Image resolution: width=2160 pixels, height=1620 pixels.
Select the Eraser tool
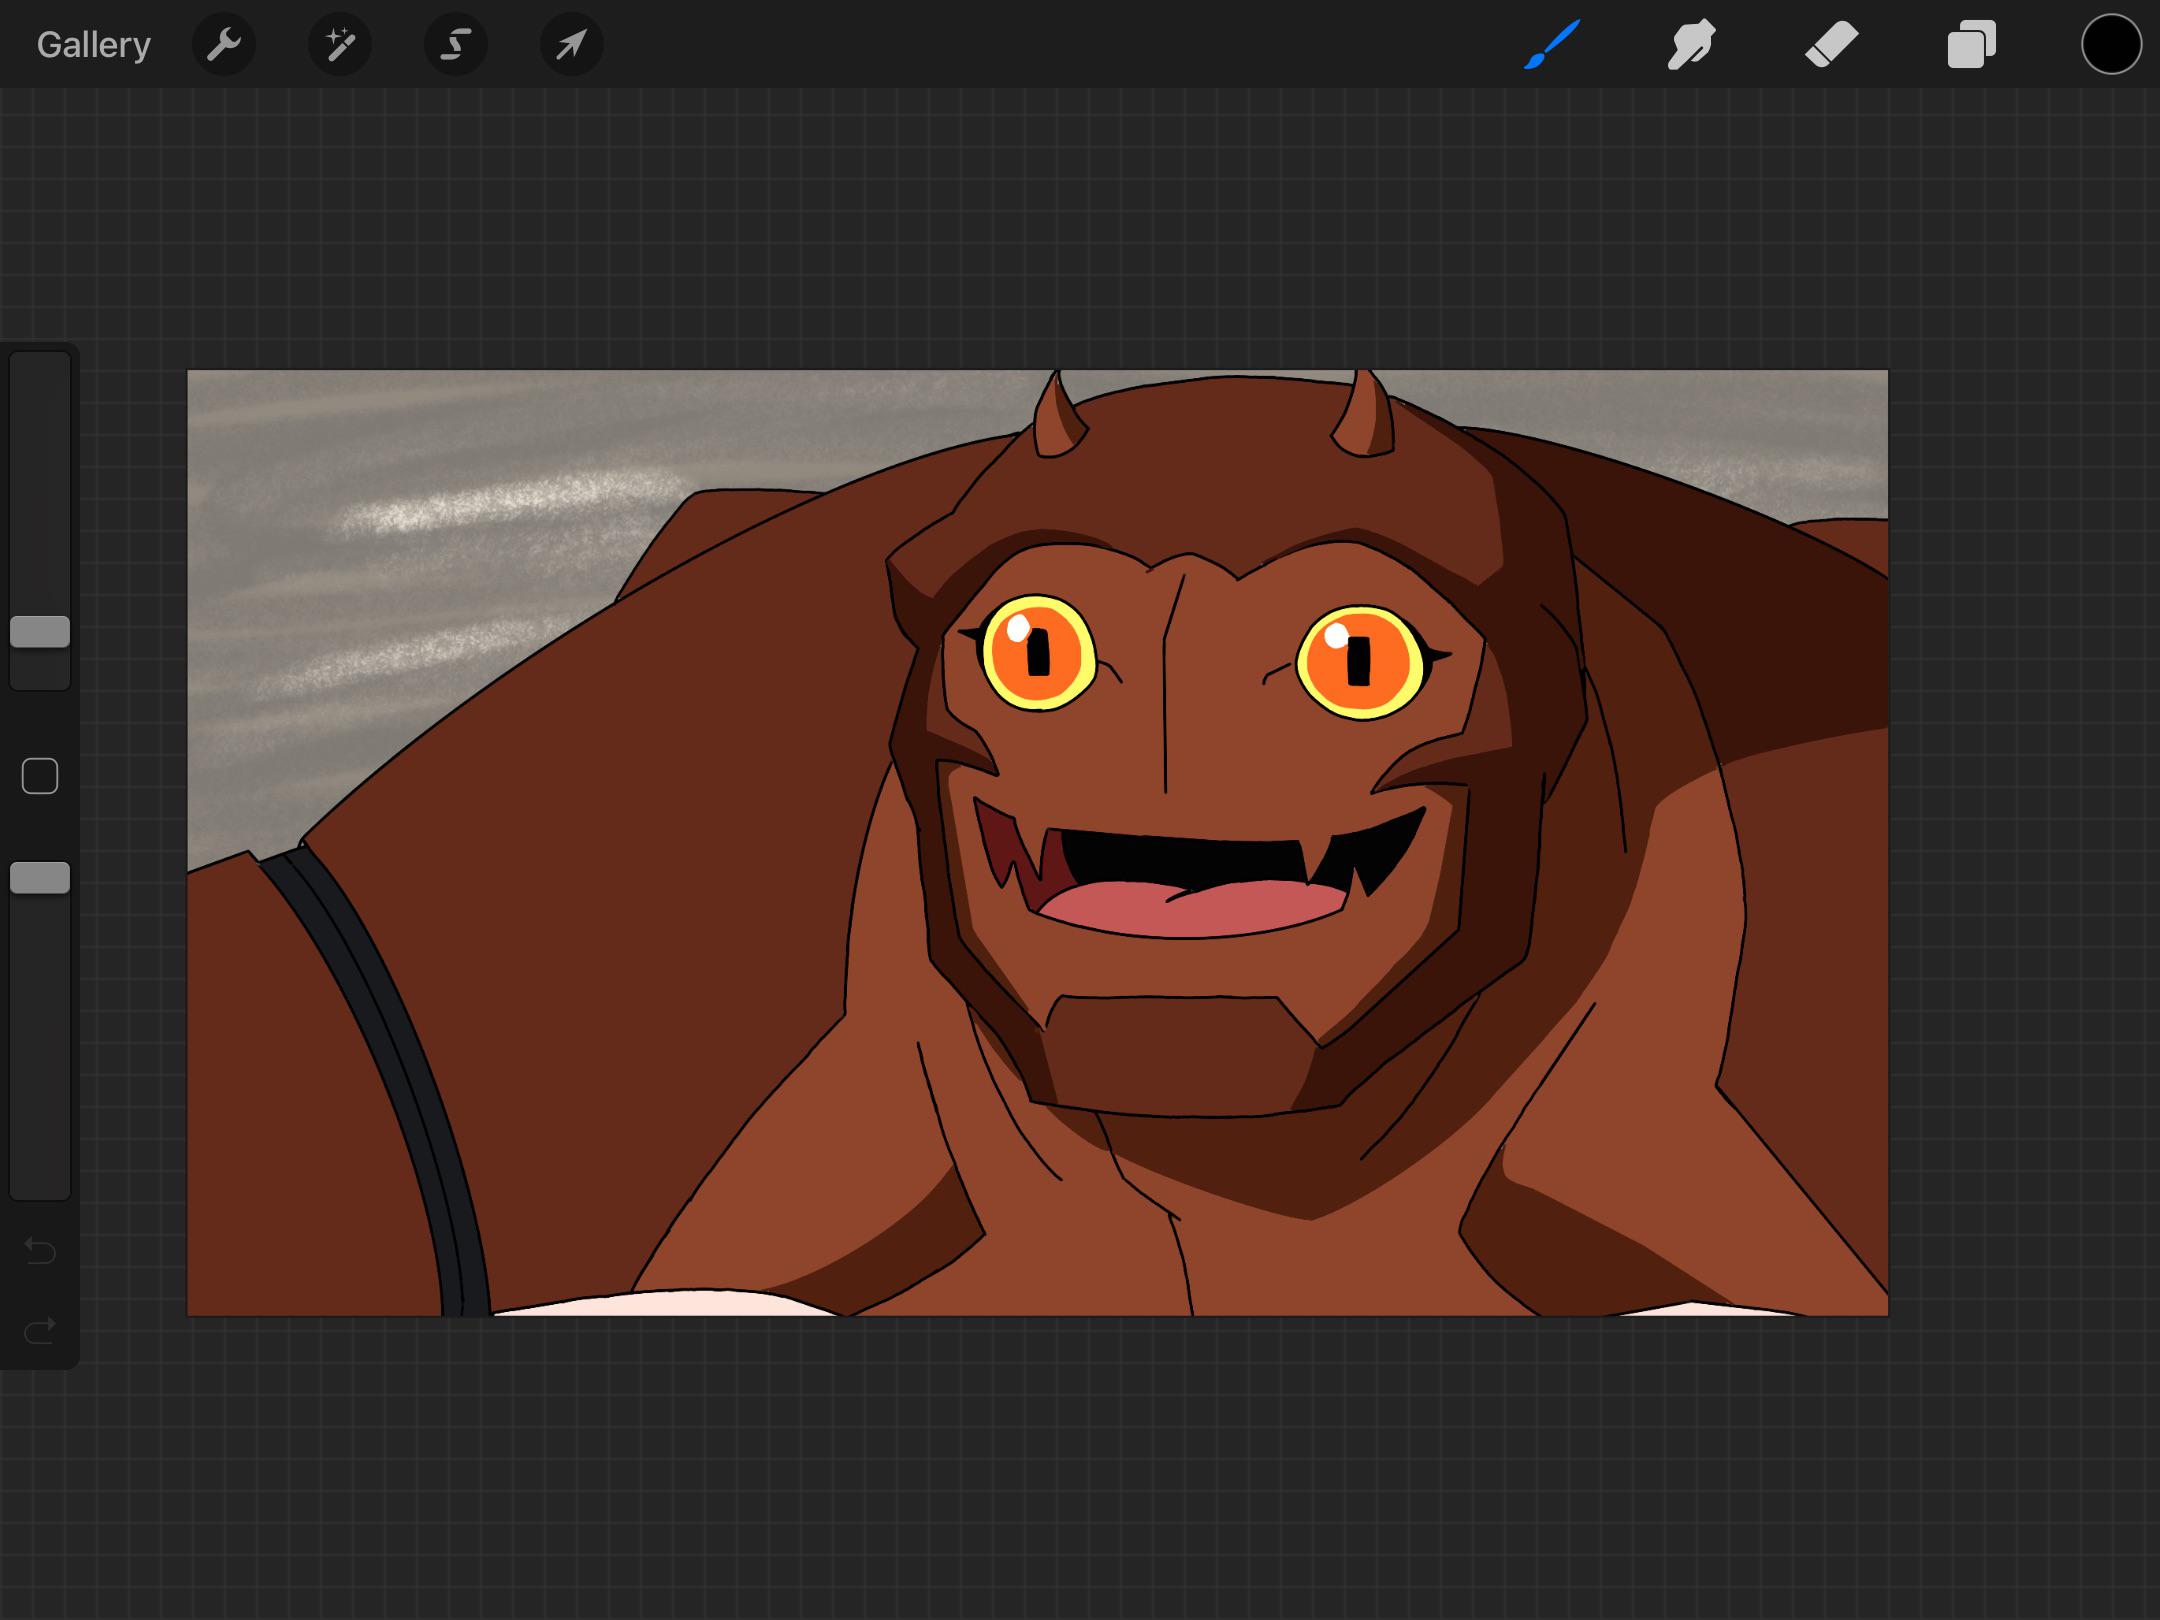pos(1832,45)
